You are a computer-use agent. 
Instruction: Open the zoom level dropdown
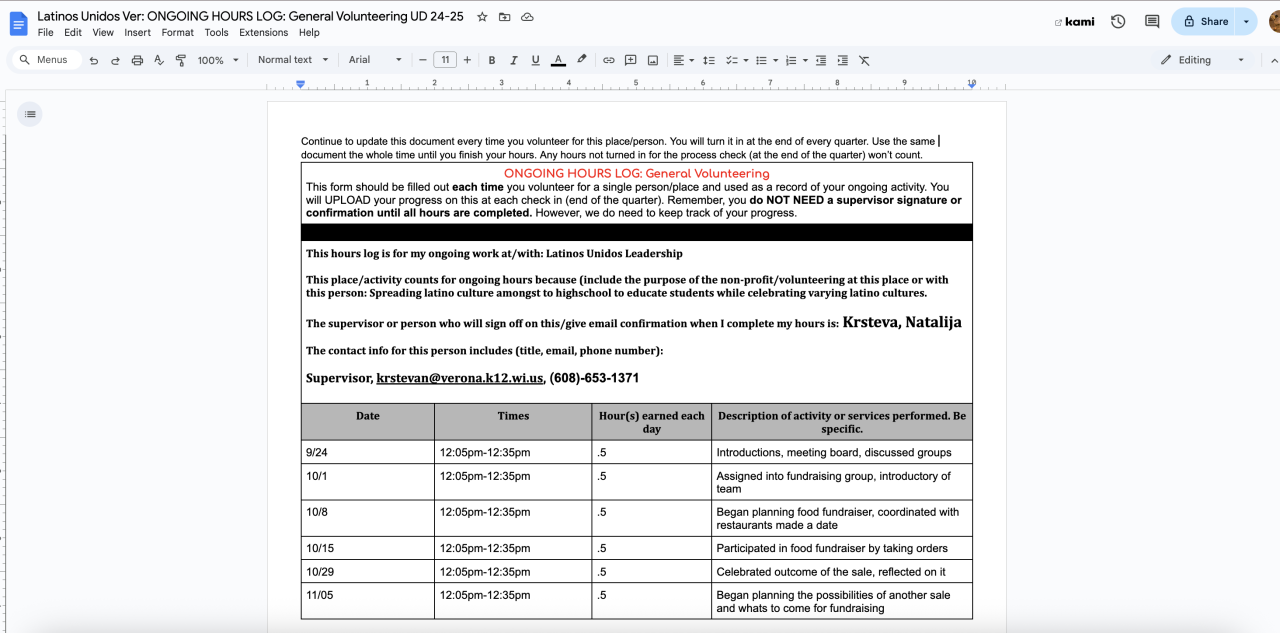[218, 60]
